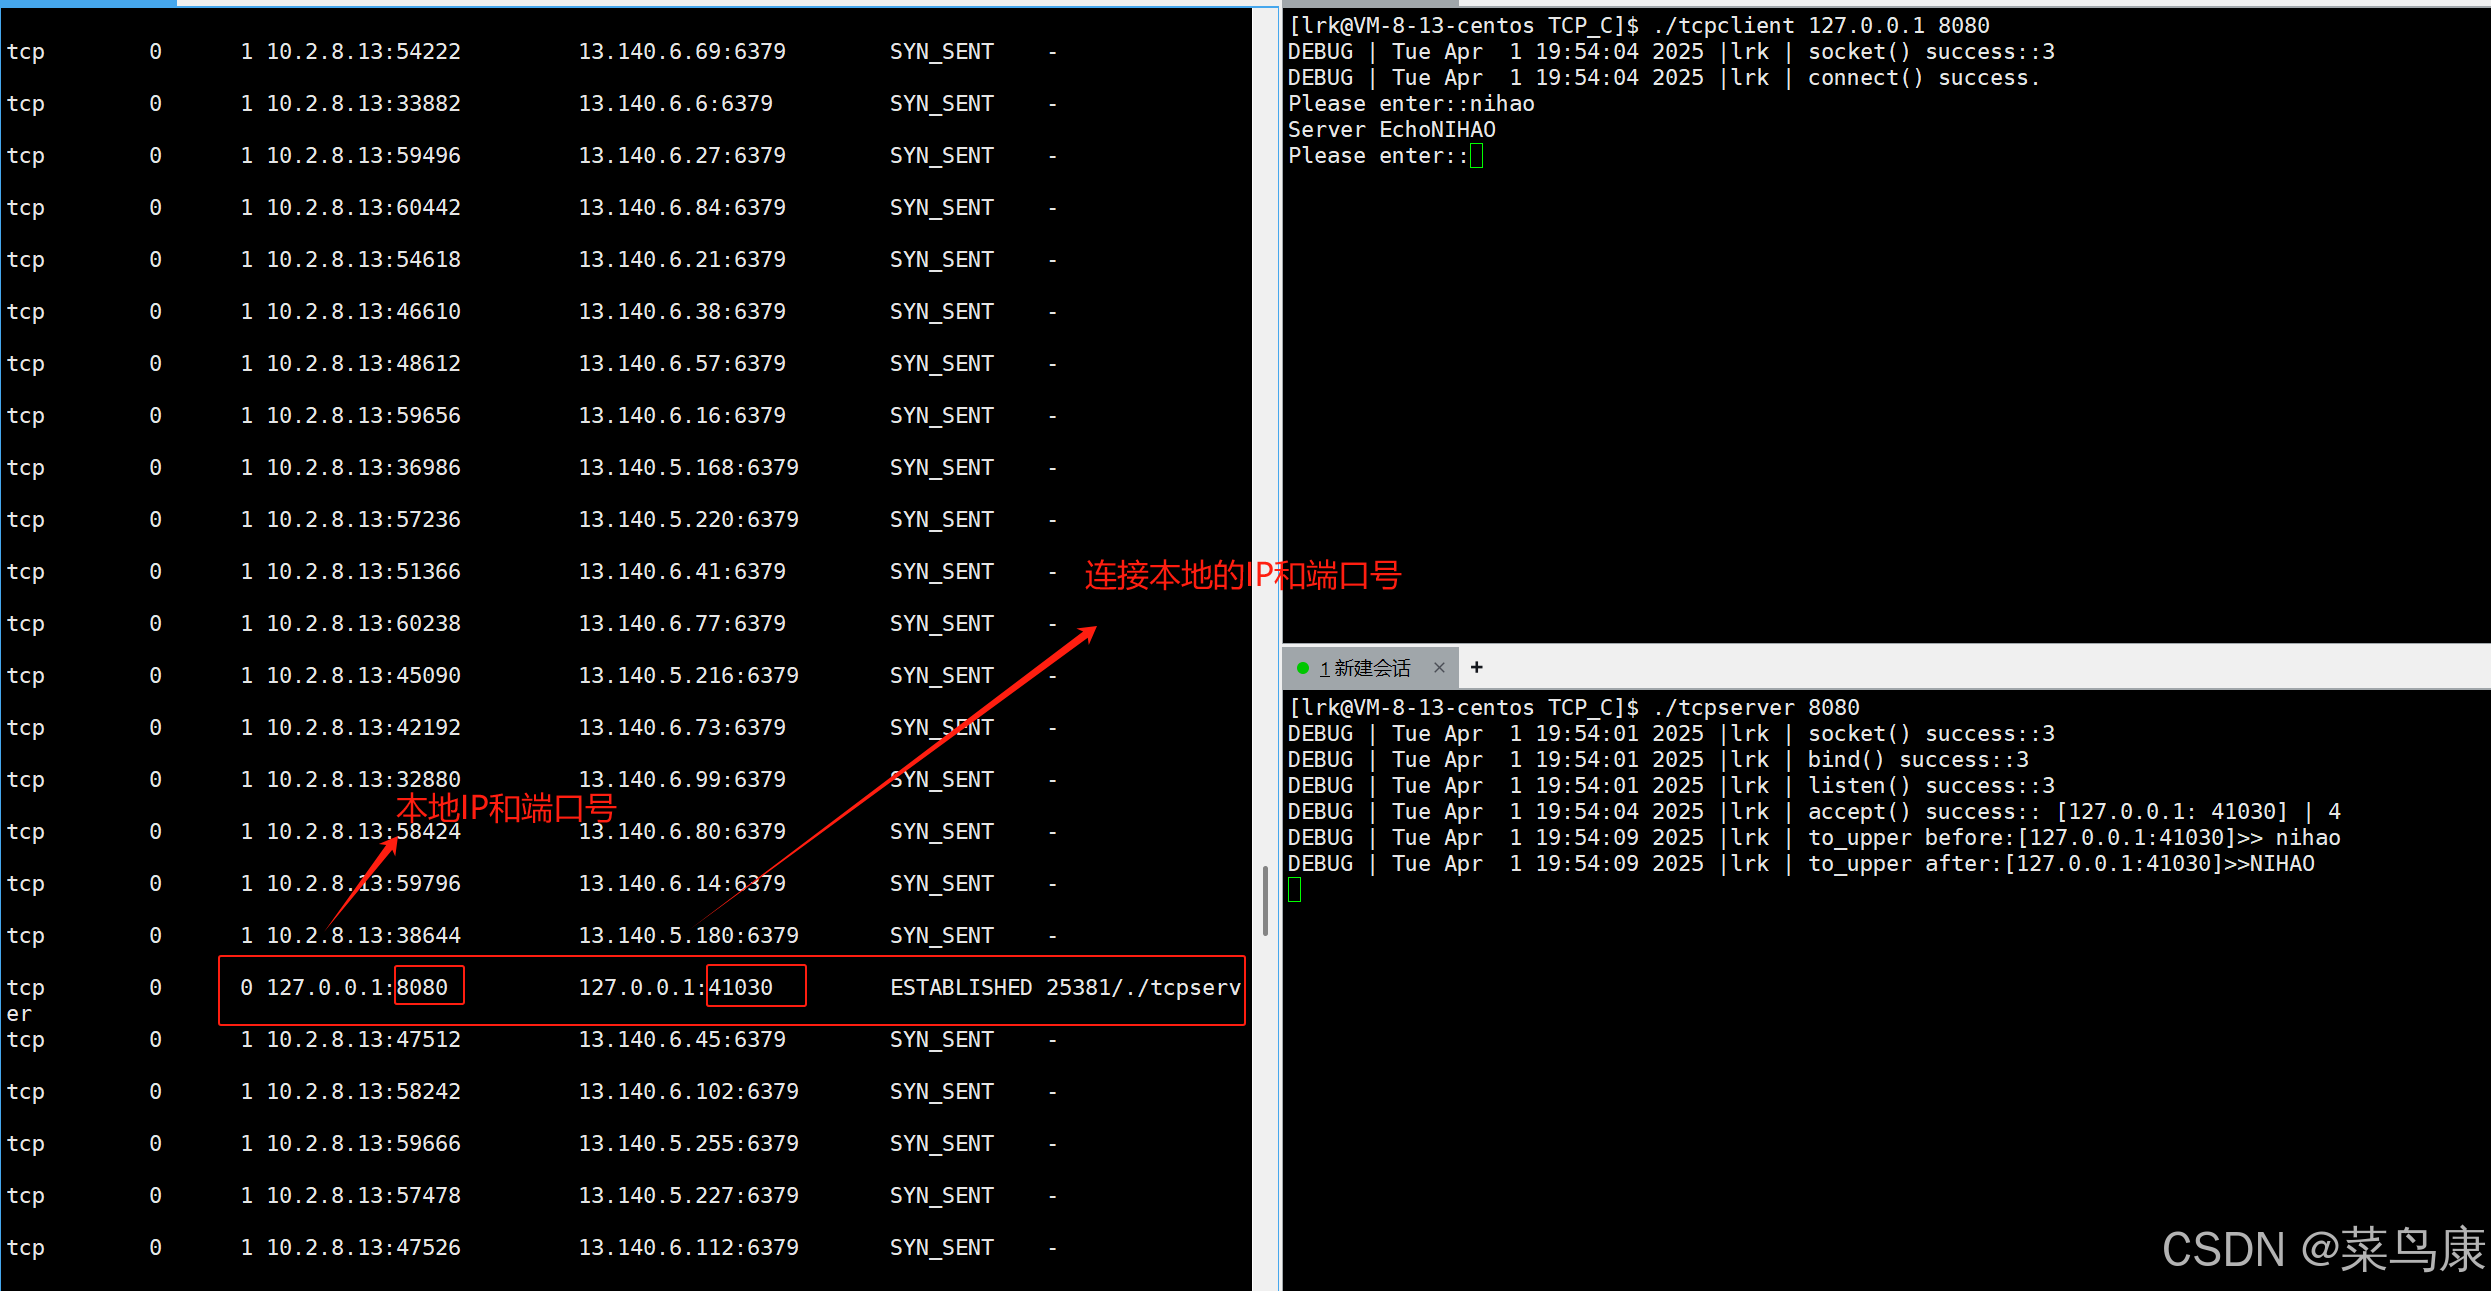Click the left terminal's vertical scrollbar thumb
The height and width of the screenshot is (1291, 2491).
point(1265,900)
